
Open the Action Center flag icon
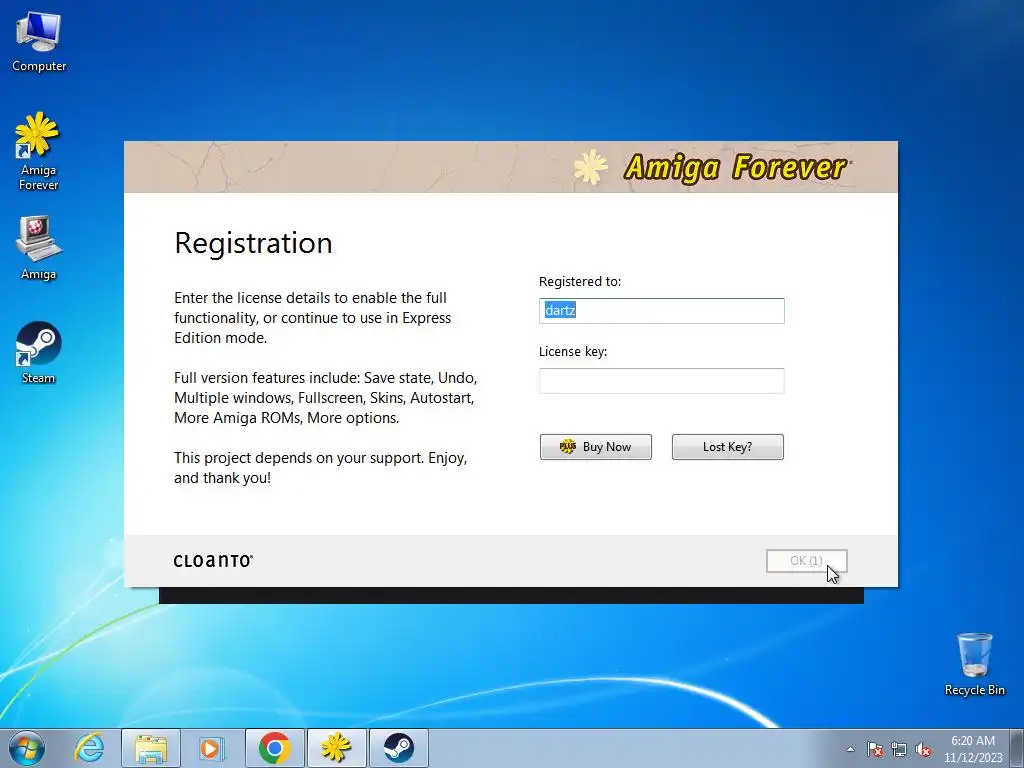click(x=874, y=749)
